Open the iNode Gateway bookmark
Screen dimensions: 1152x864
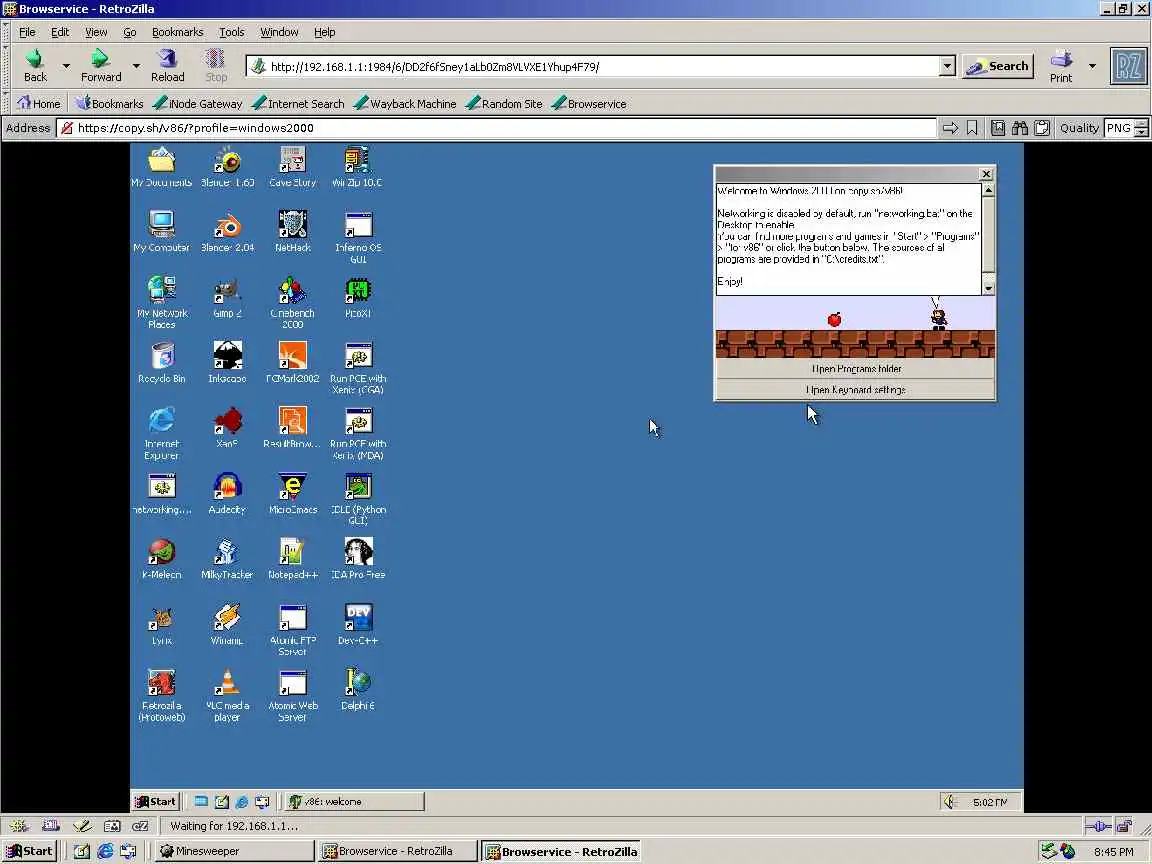198,104
